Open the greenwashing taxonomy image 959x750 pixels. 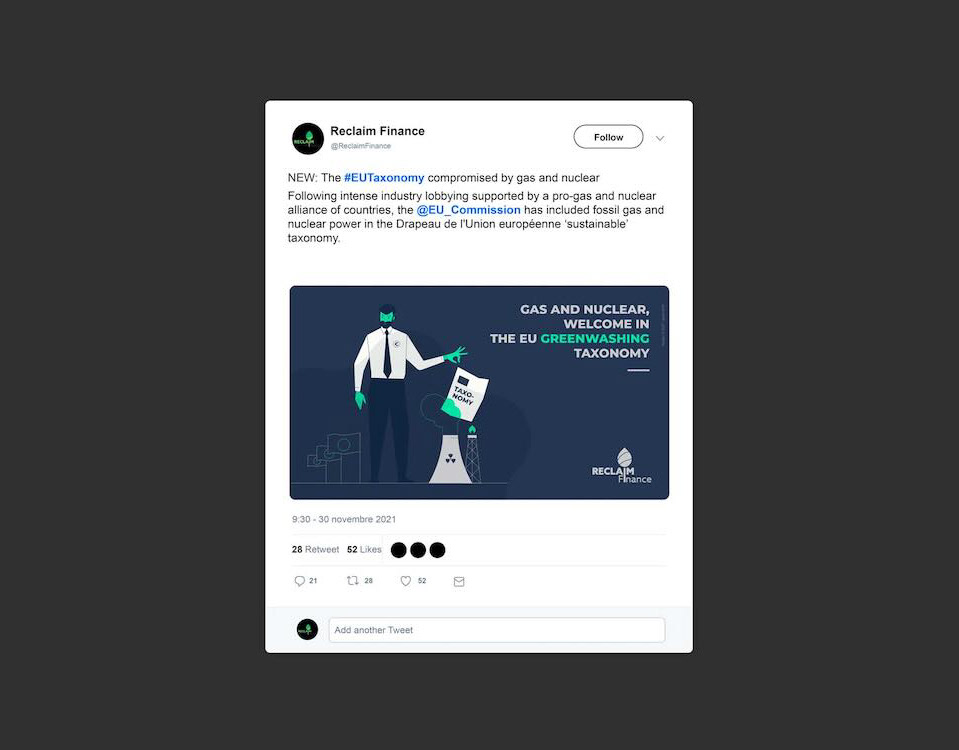(479, 393)
